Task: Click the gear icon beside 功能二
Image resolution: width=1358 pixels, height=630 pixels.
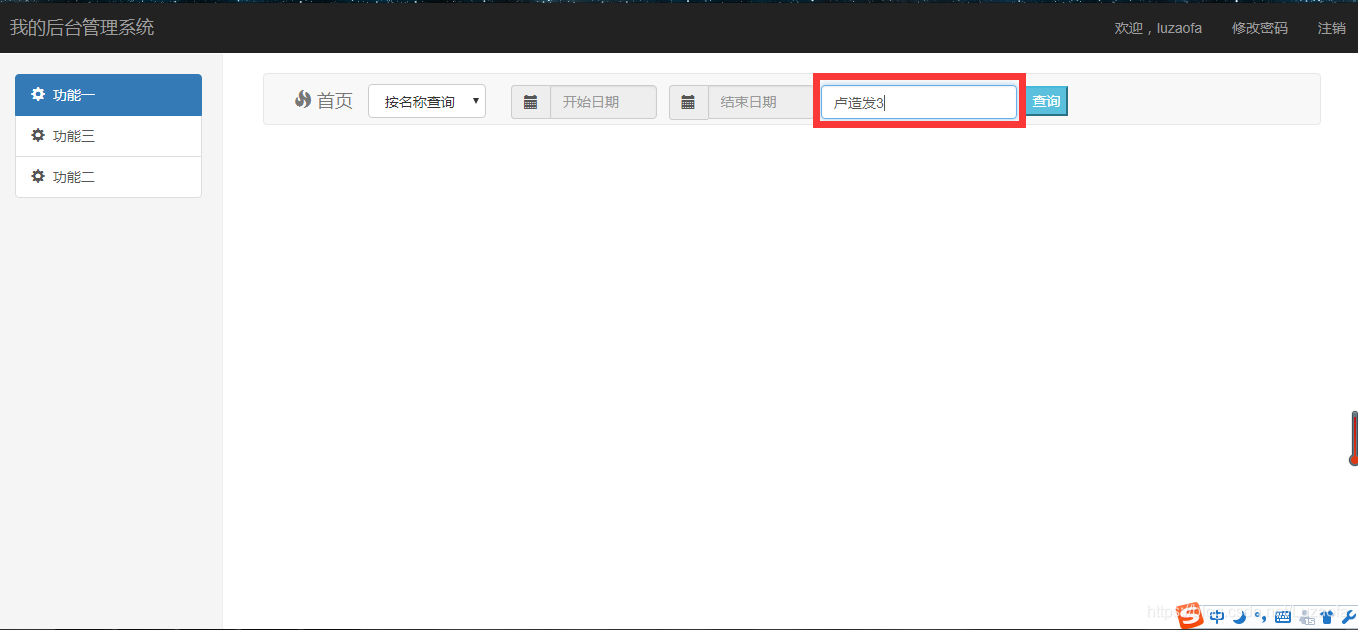Action: tap(38, 177)
